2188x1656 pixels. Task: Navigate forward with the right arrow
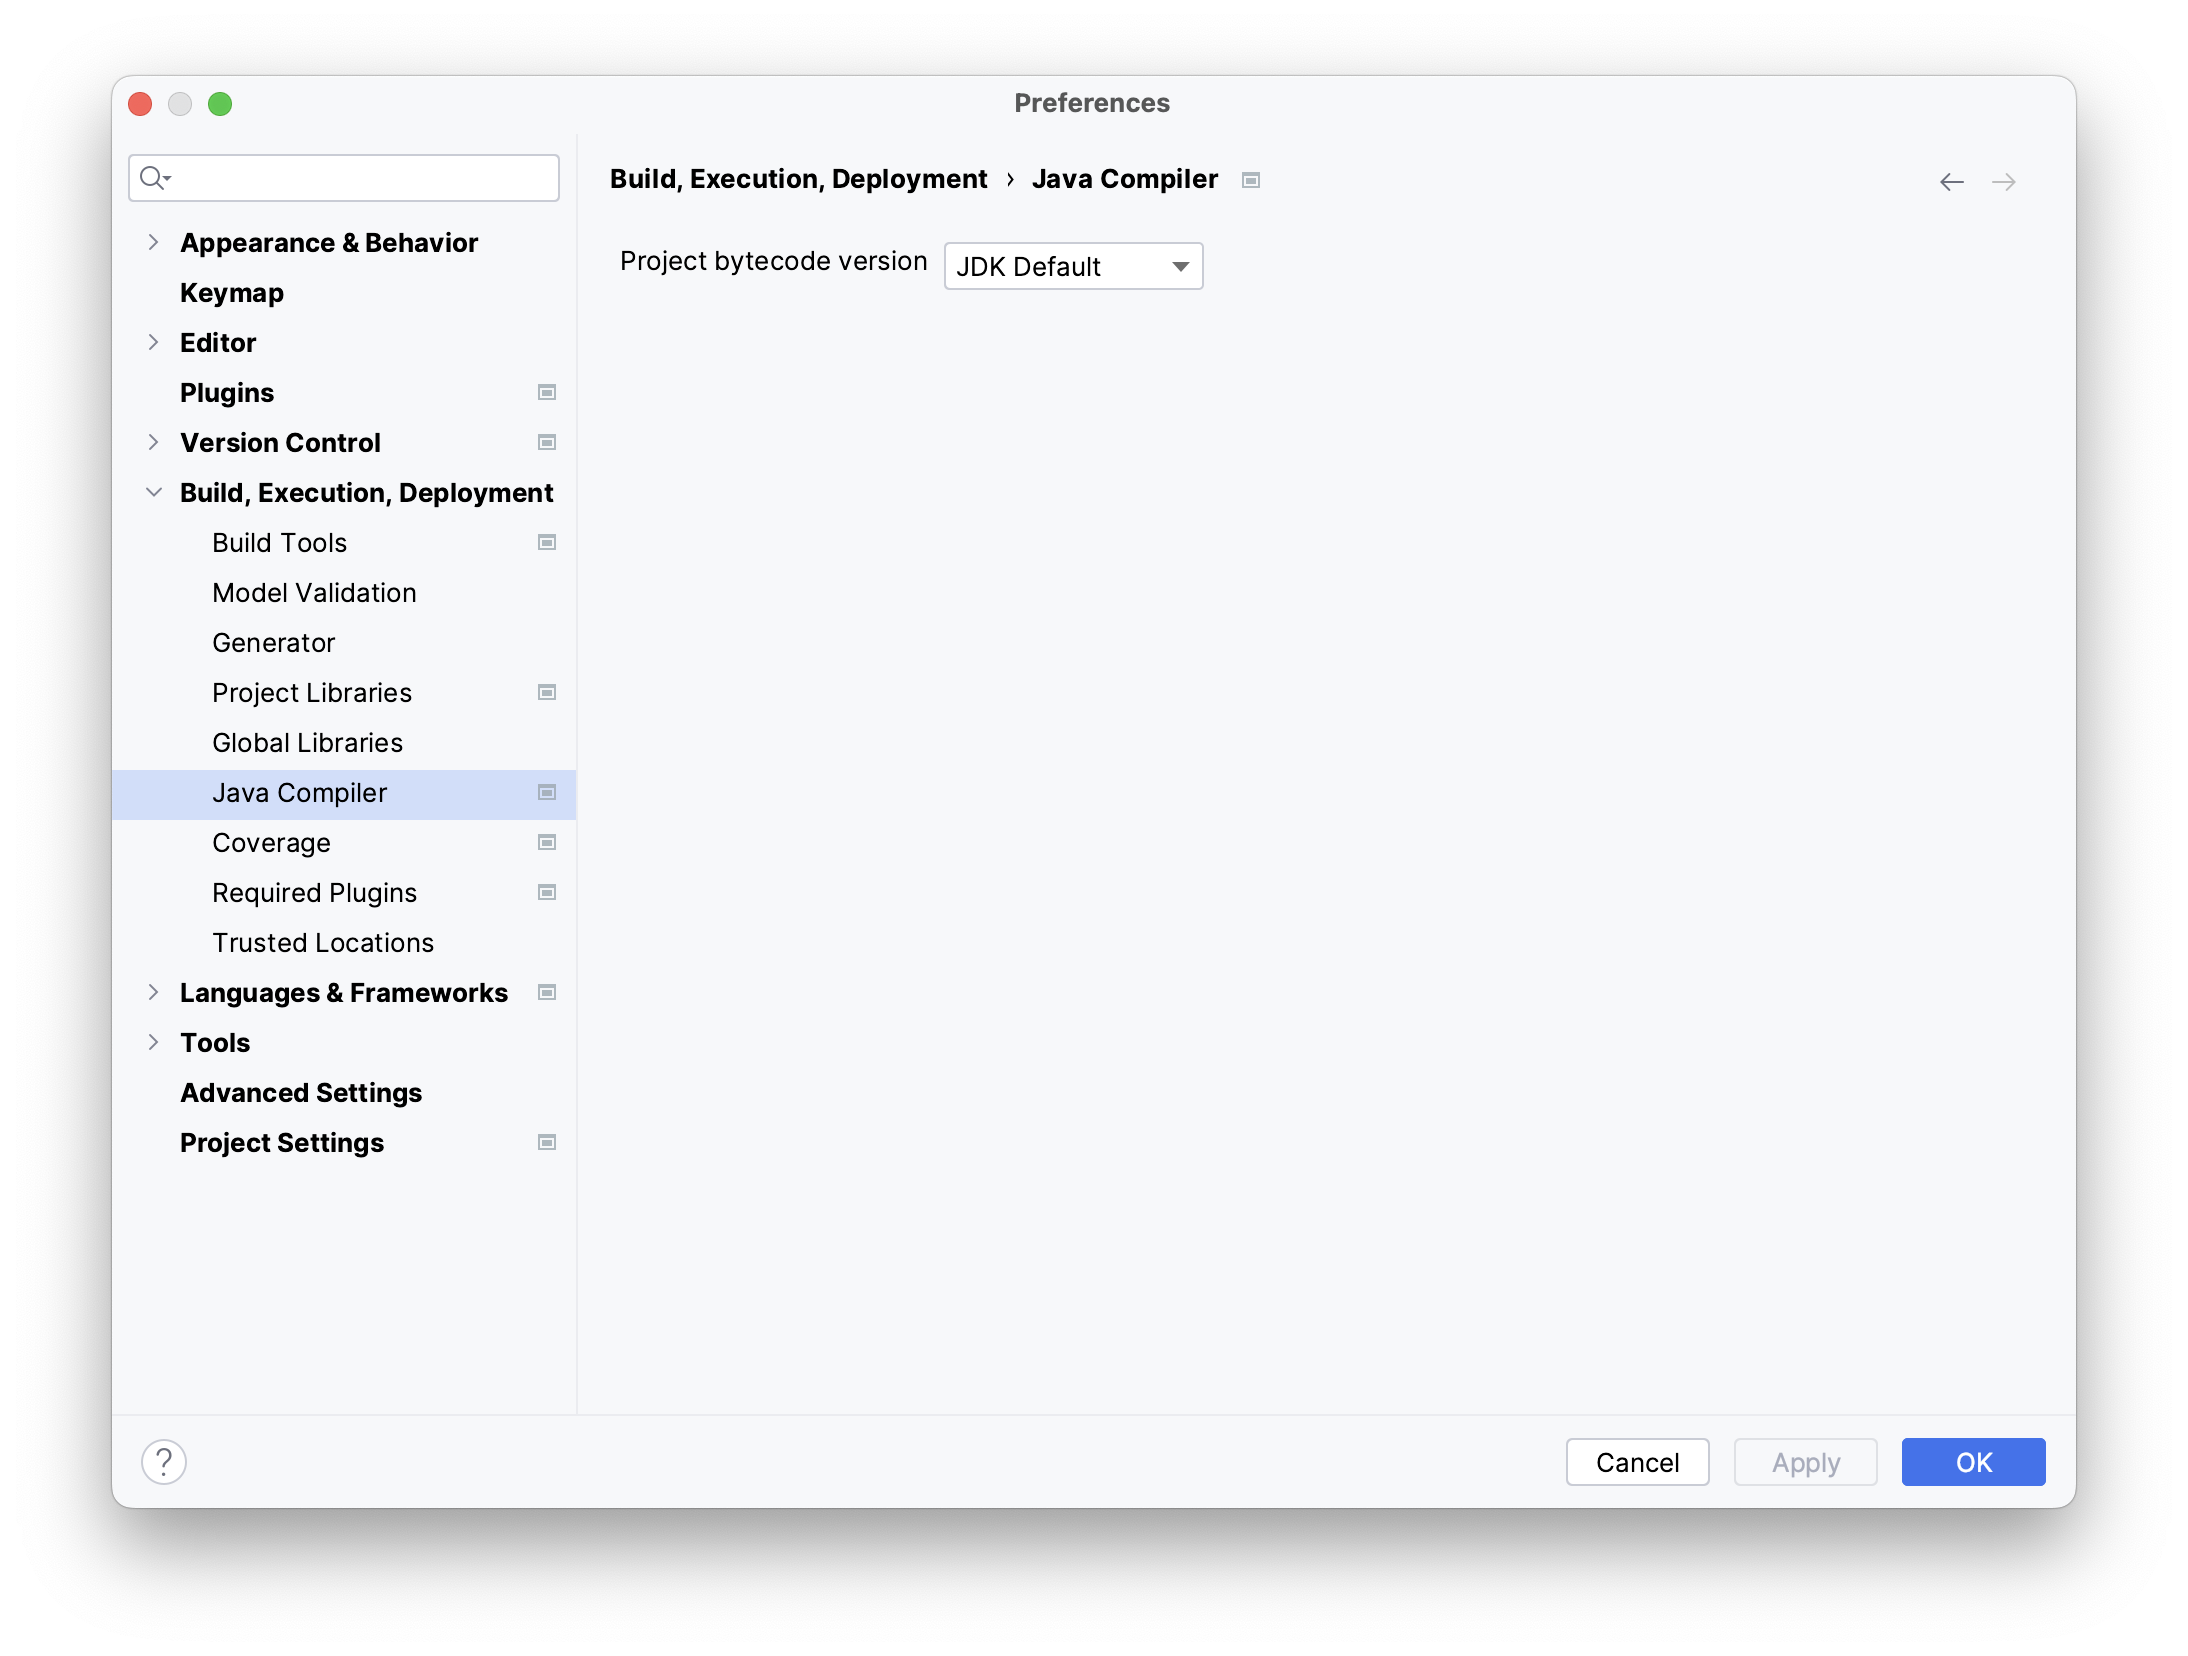pyautogui.click(x=2004, y=182)
